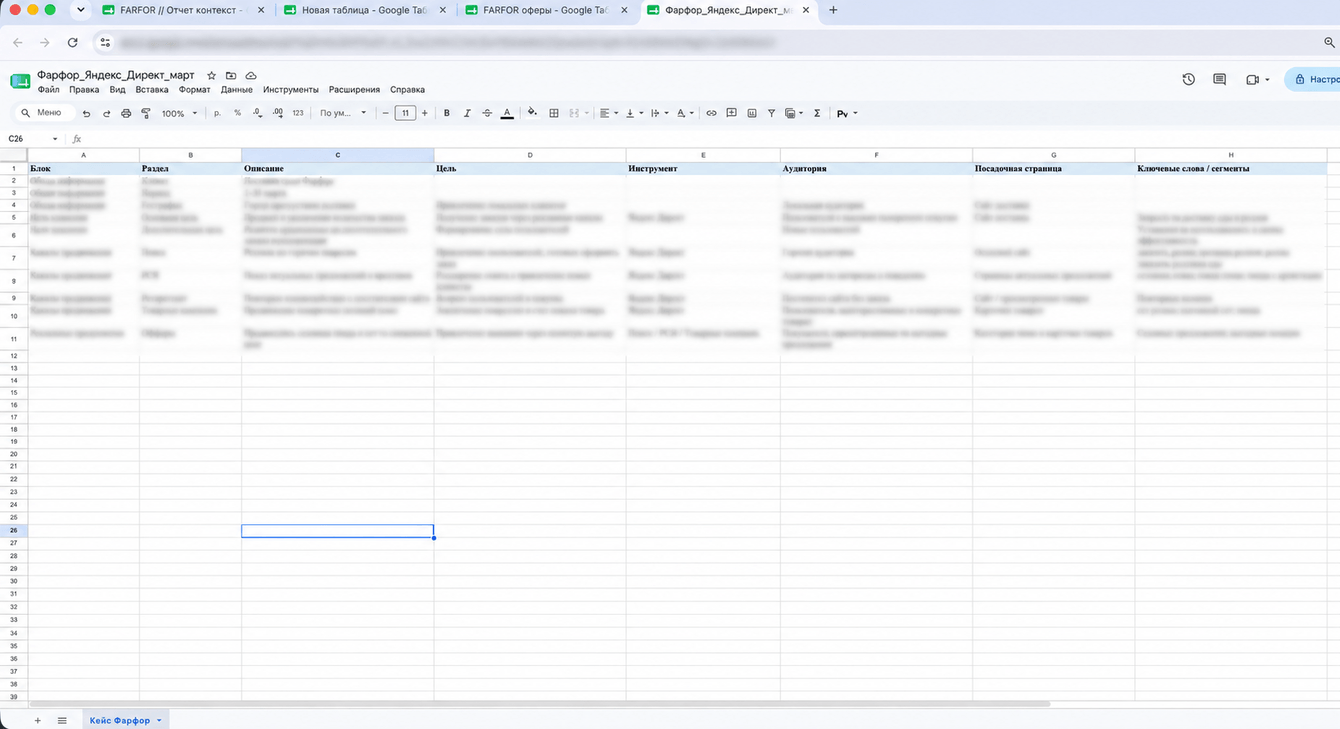Viewport: 1340px width, 729px height.
Task: Open the Данные menu
Action: coord(237,90)
